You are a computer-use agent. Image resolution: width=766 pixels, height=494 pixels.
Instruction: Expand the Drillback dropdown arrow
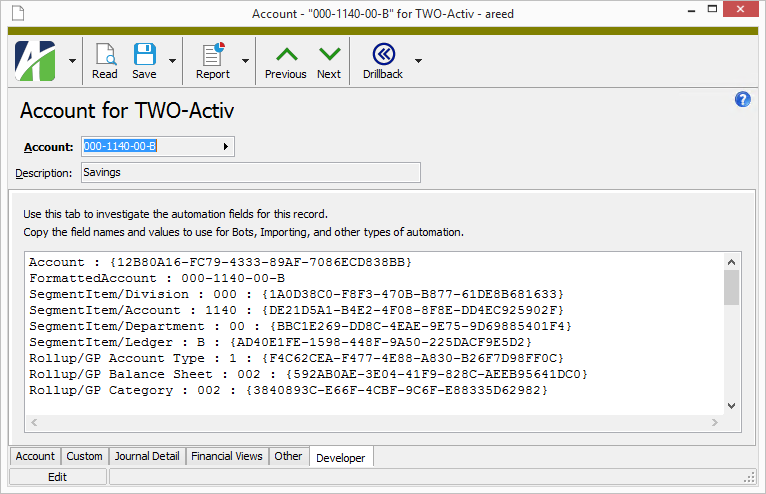click(418, 61)
